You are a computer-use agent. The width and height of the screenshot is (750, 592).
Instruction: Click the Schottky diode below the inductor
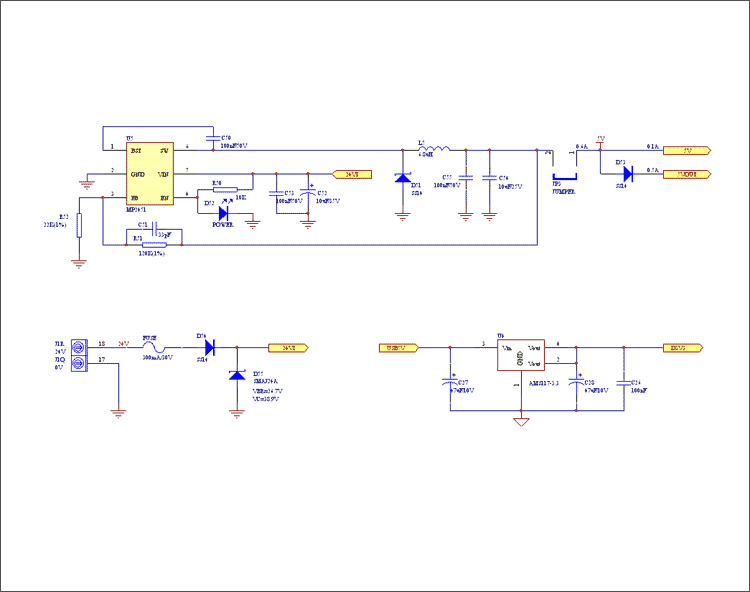pyautogui.click(x=403, y=178)
